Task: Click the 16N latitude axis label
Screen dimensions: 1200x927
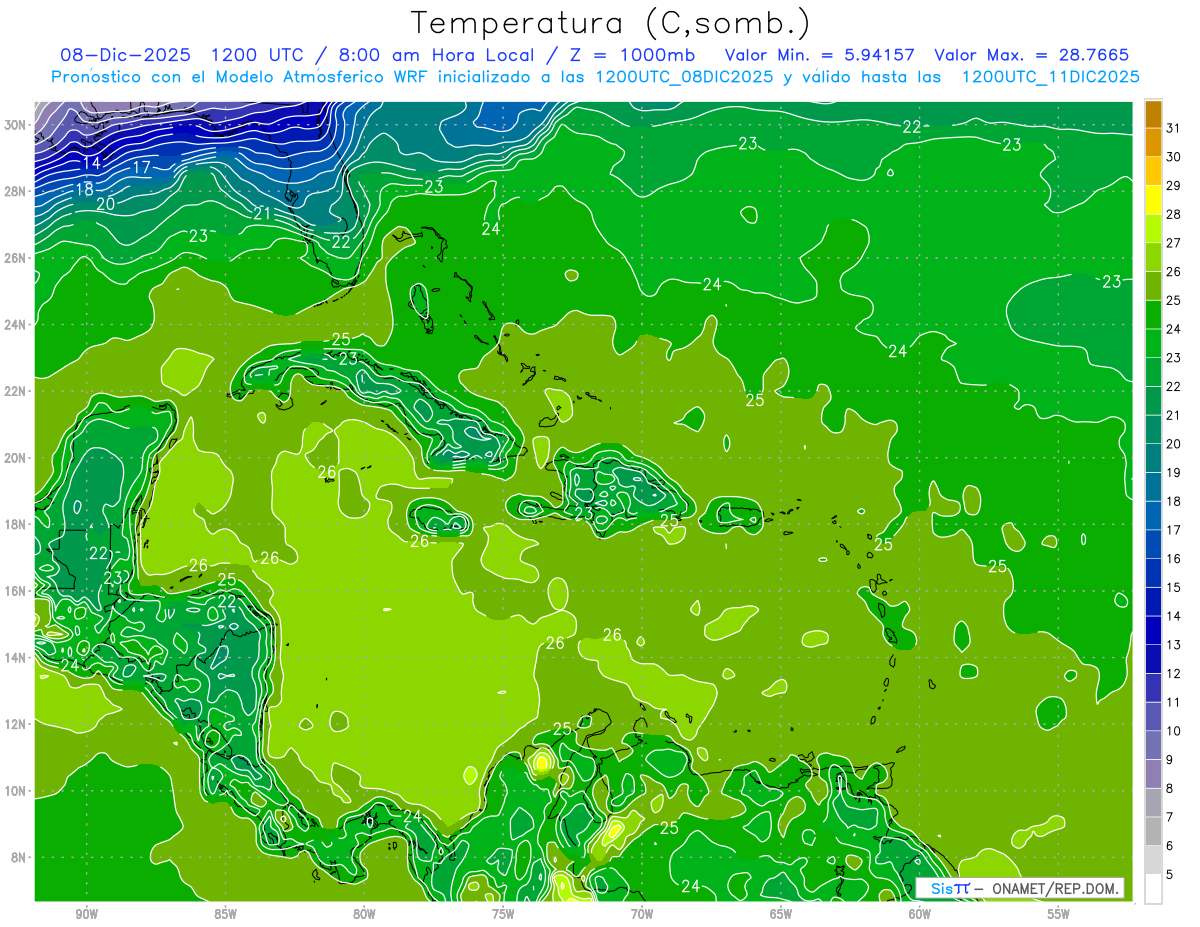Action: 15,591
